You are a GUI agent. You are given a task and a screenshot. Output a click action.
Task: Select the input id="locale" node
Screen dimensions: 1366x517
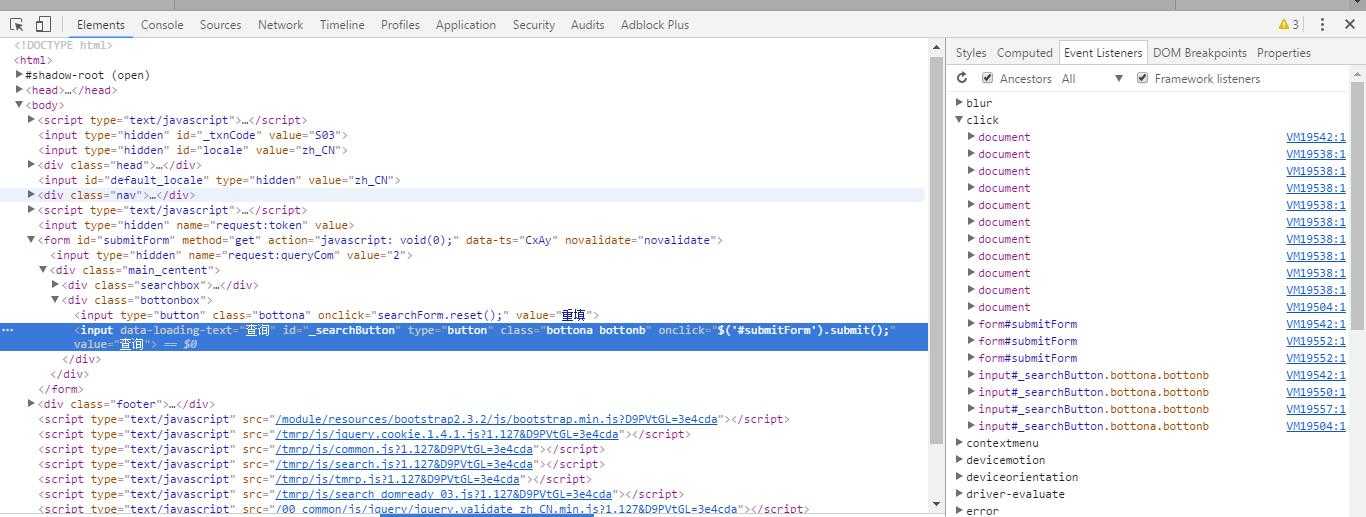pyautogui.click(x=193, y=150)
